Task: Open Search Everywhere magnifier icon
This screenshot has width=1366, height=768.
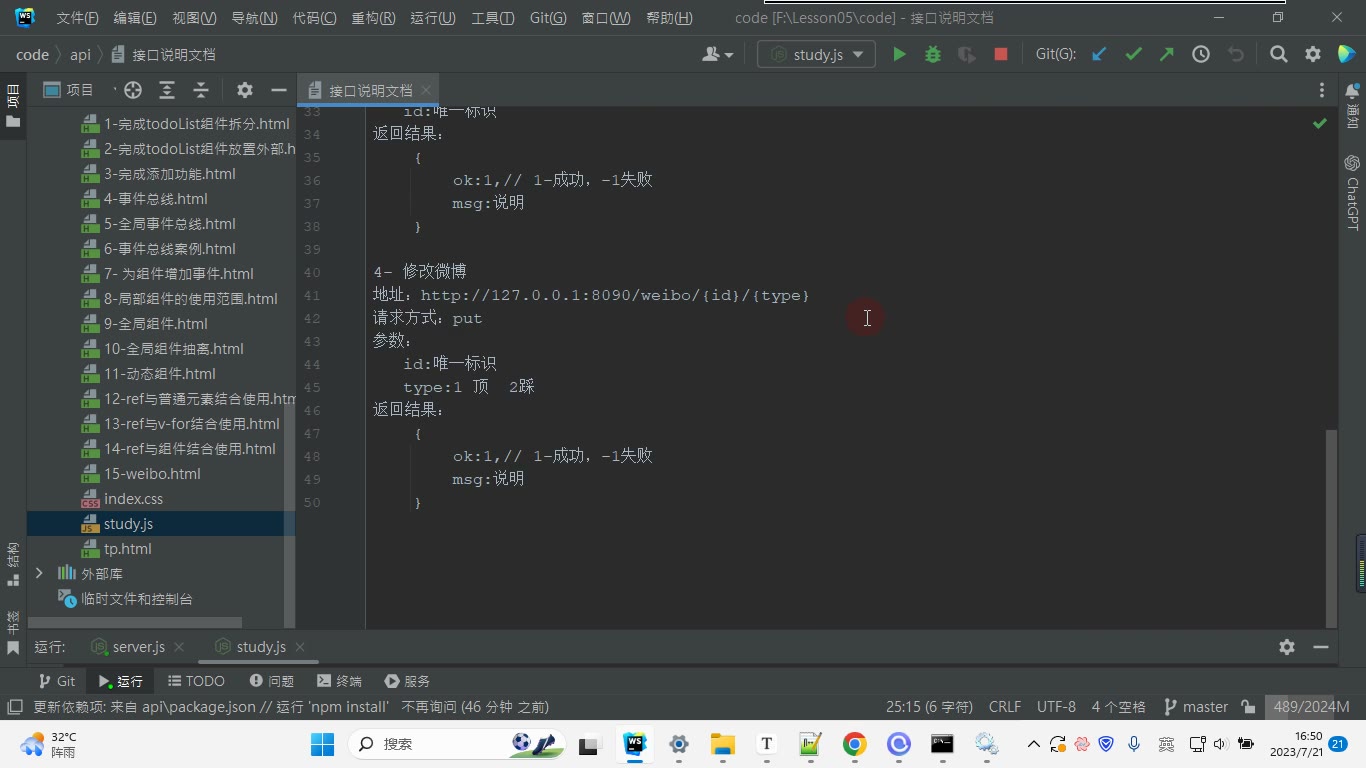Action: pos(1278,55)
